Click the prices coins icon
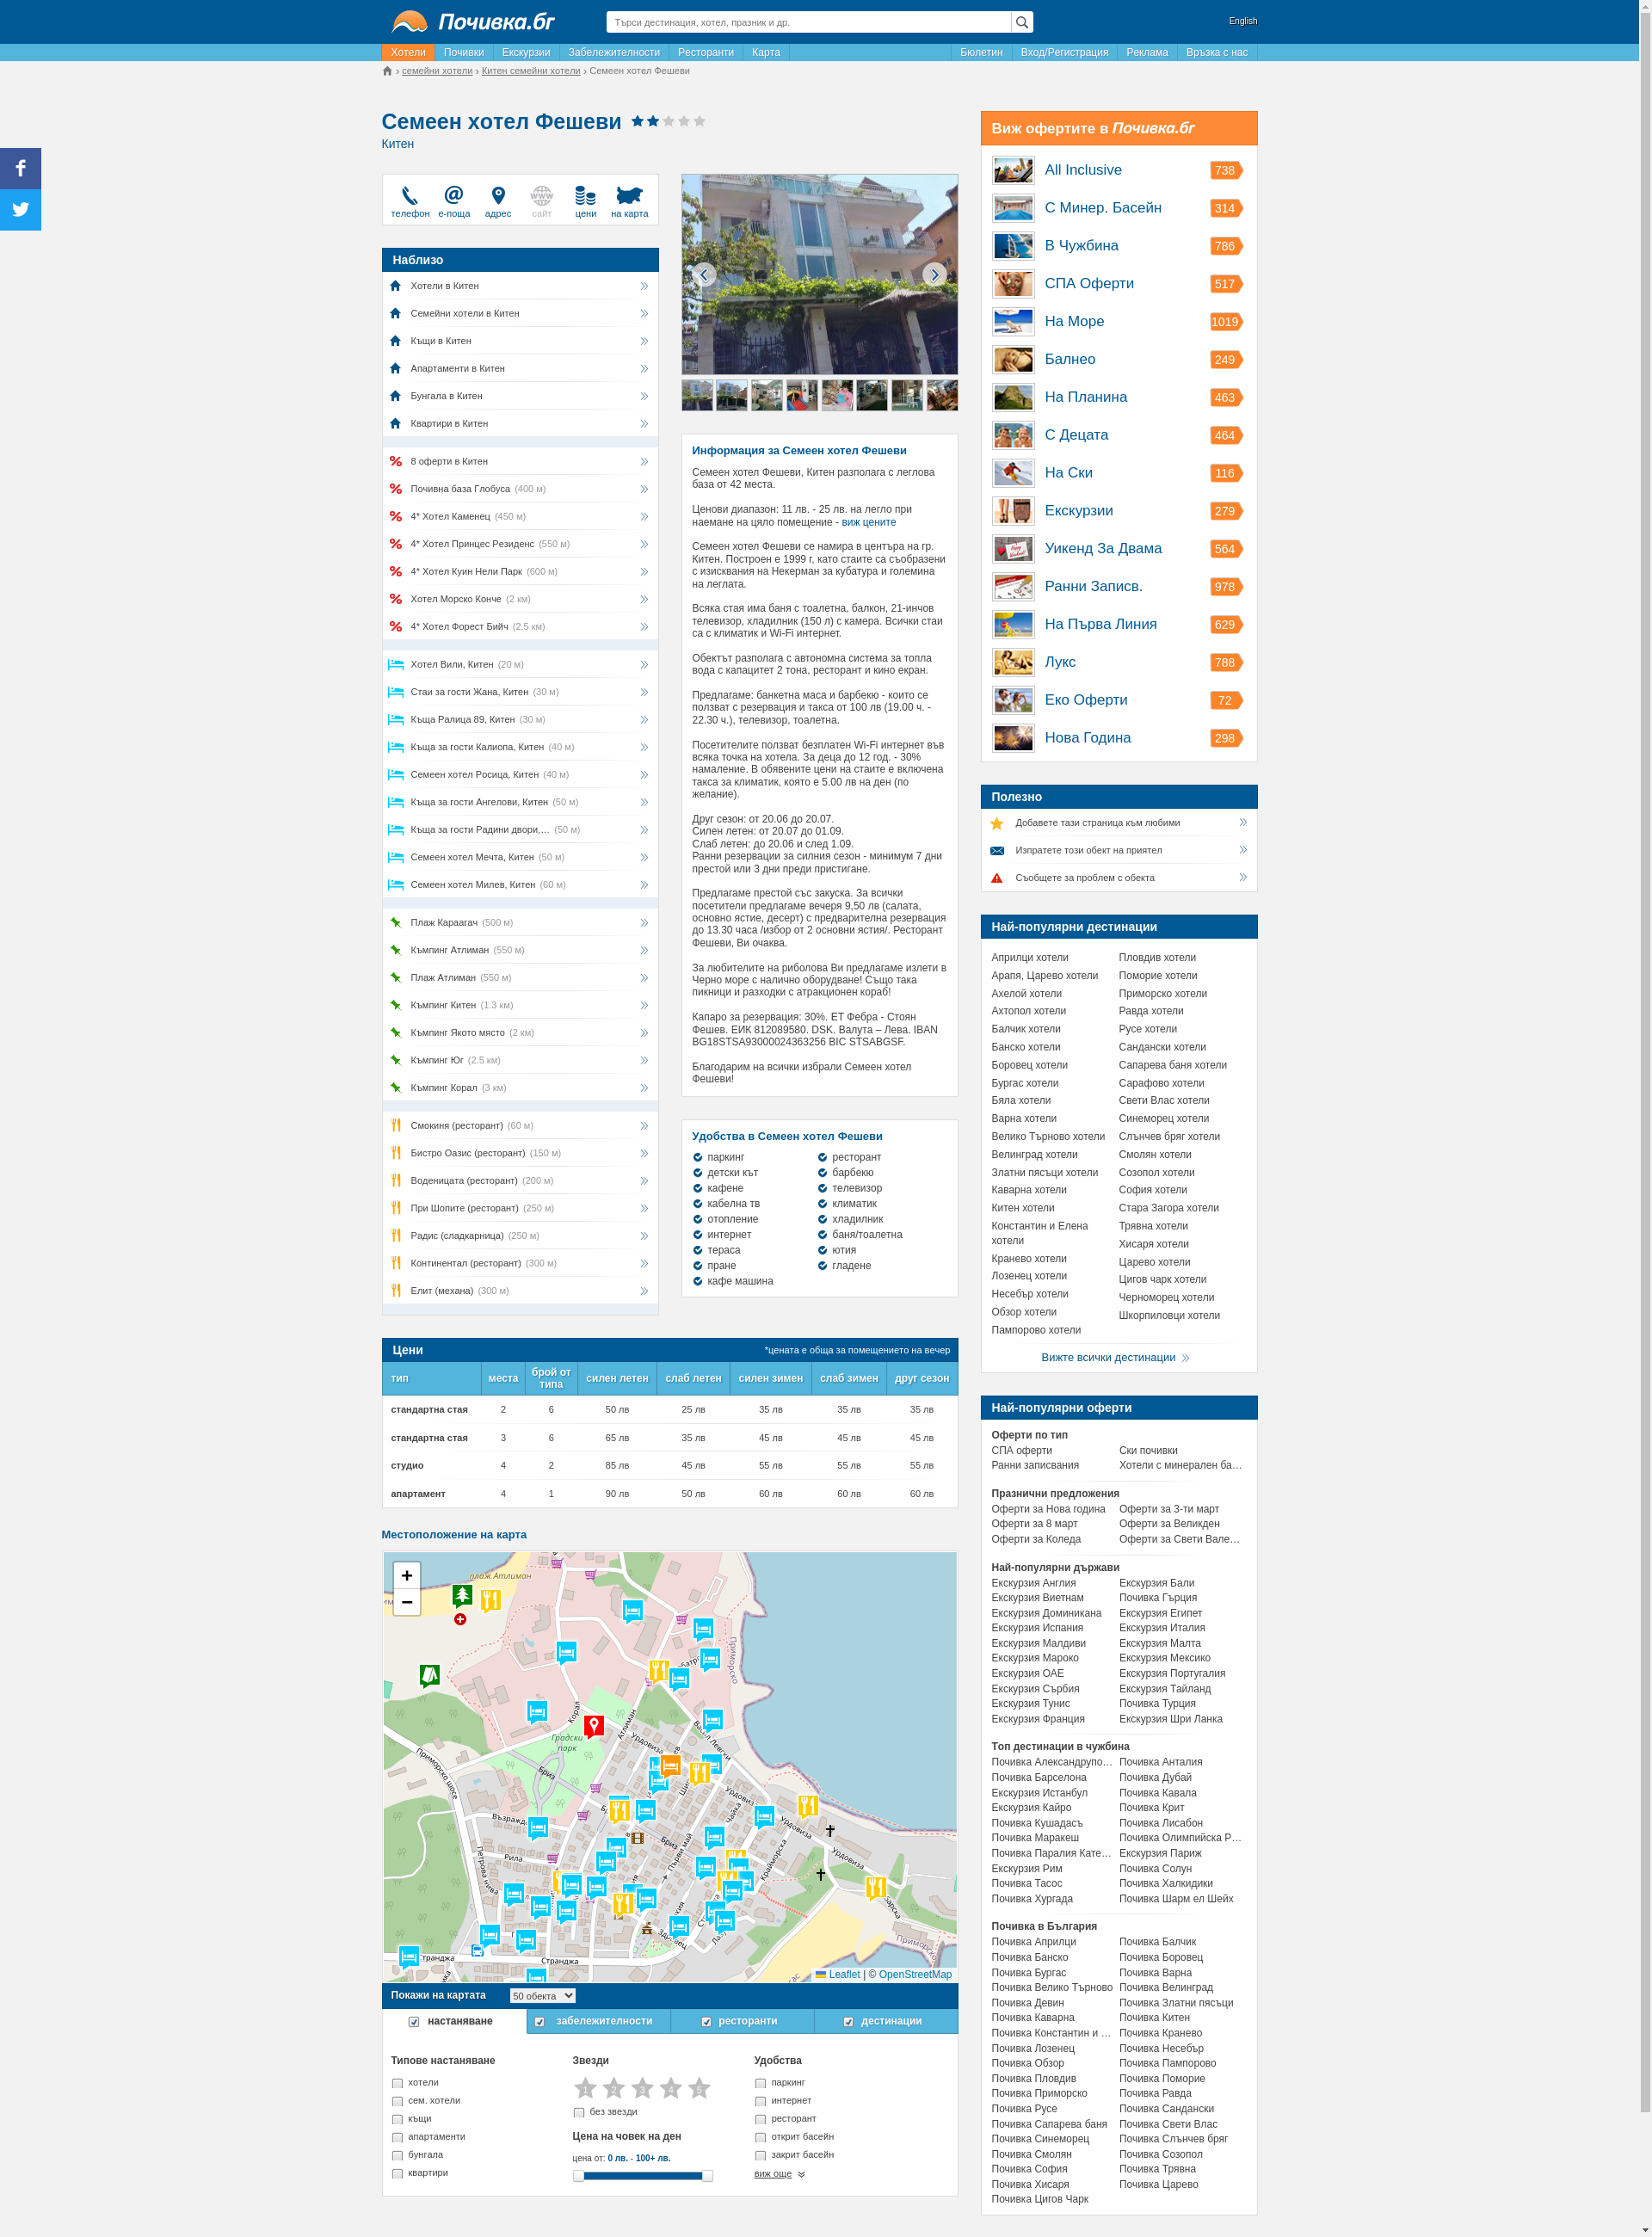 tap(585, 197)
